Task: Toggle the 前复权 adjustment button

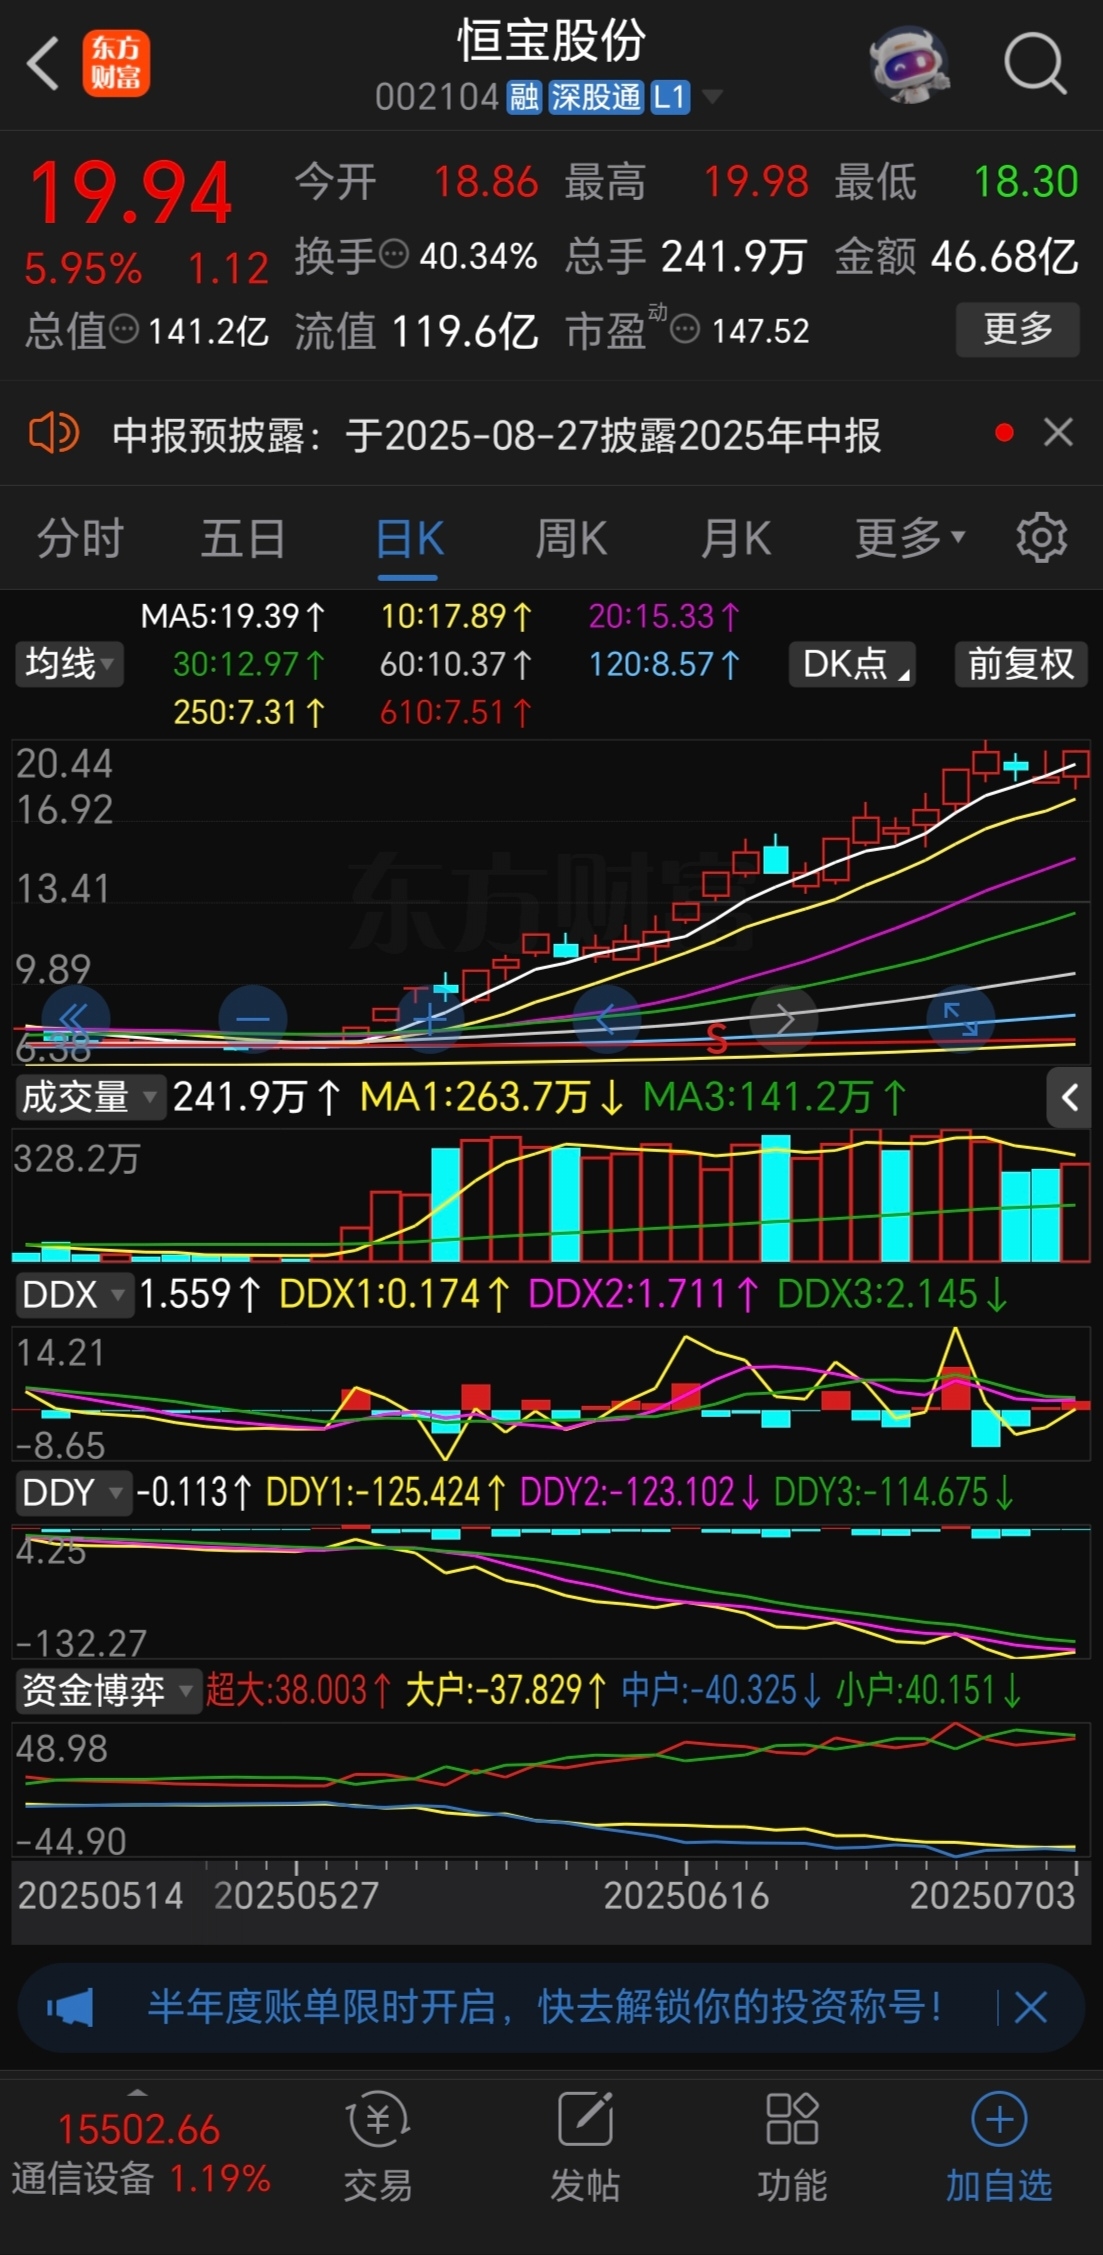Action: (x=1020, y=663)
